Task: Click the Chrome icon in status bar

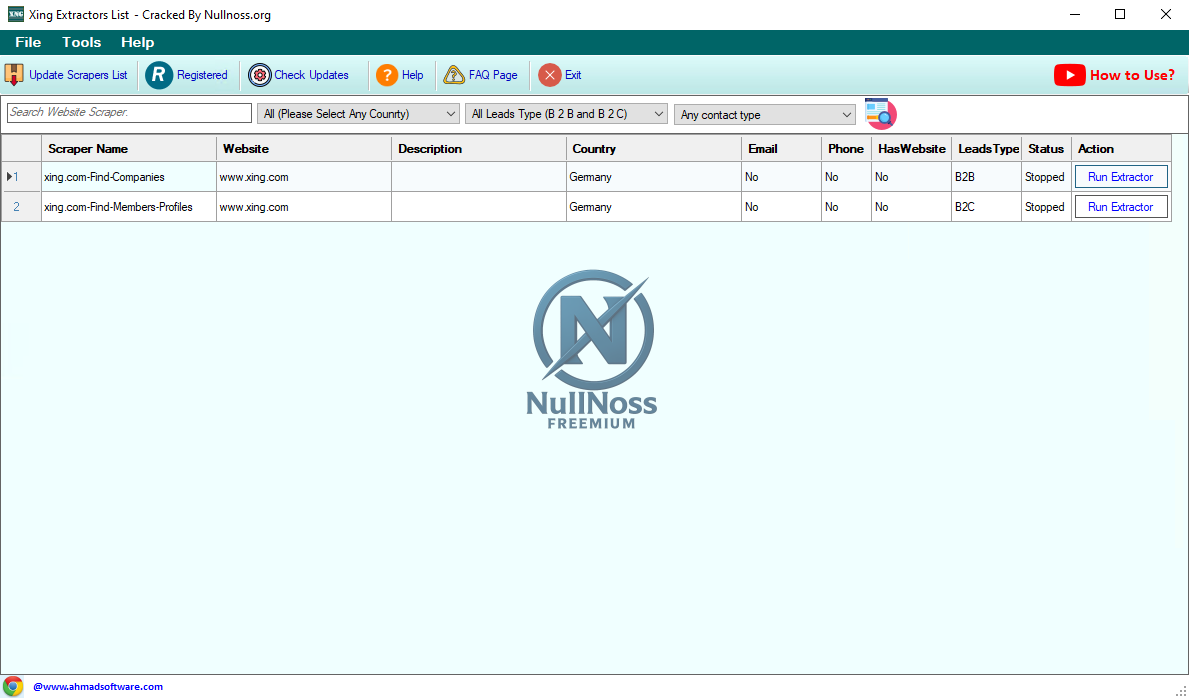Action: click(13, 686)
